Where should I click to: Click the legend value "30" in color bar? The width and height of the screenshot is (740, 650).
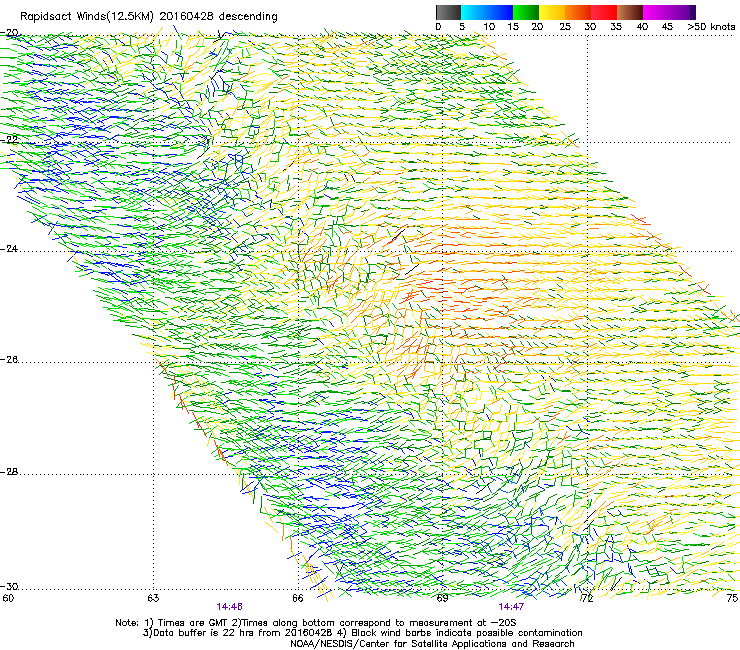pyautogui.click(x=590, y=27)
